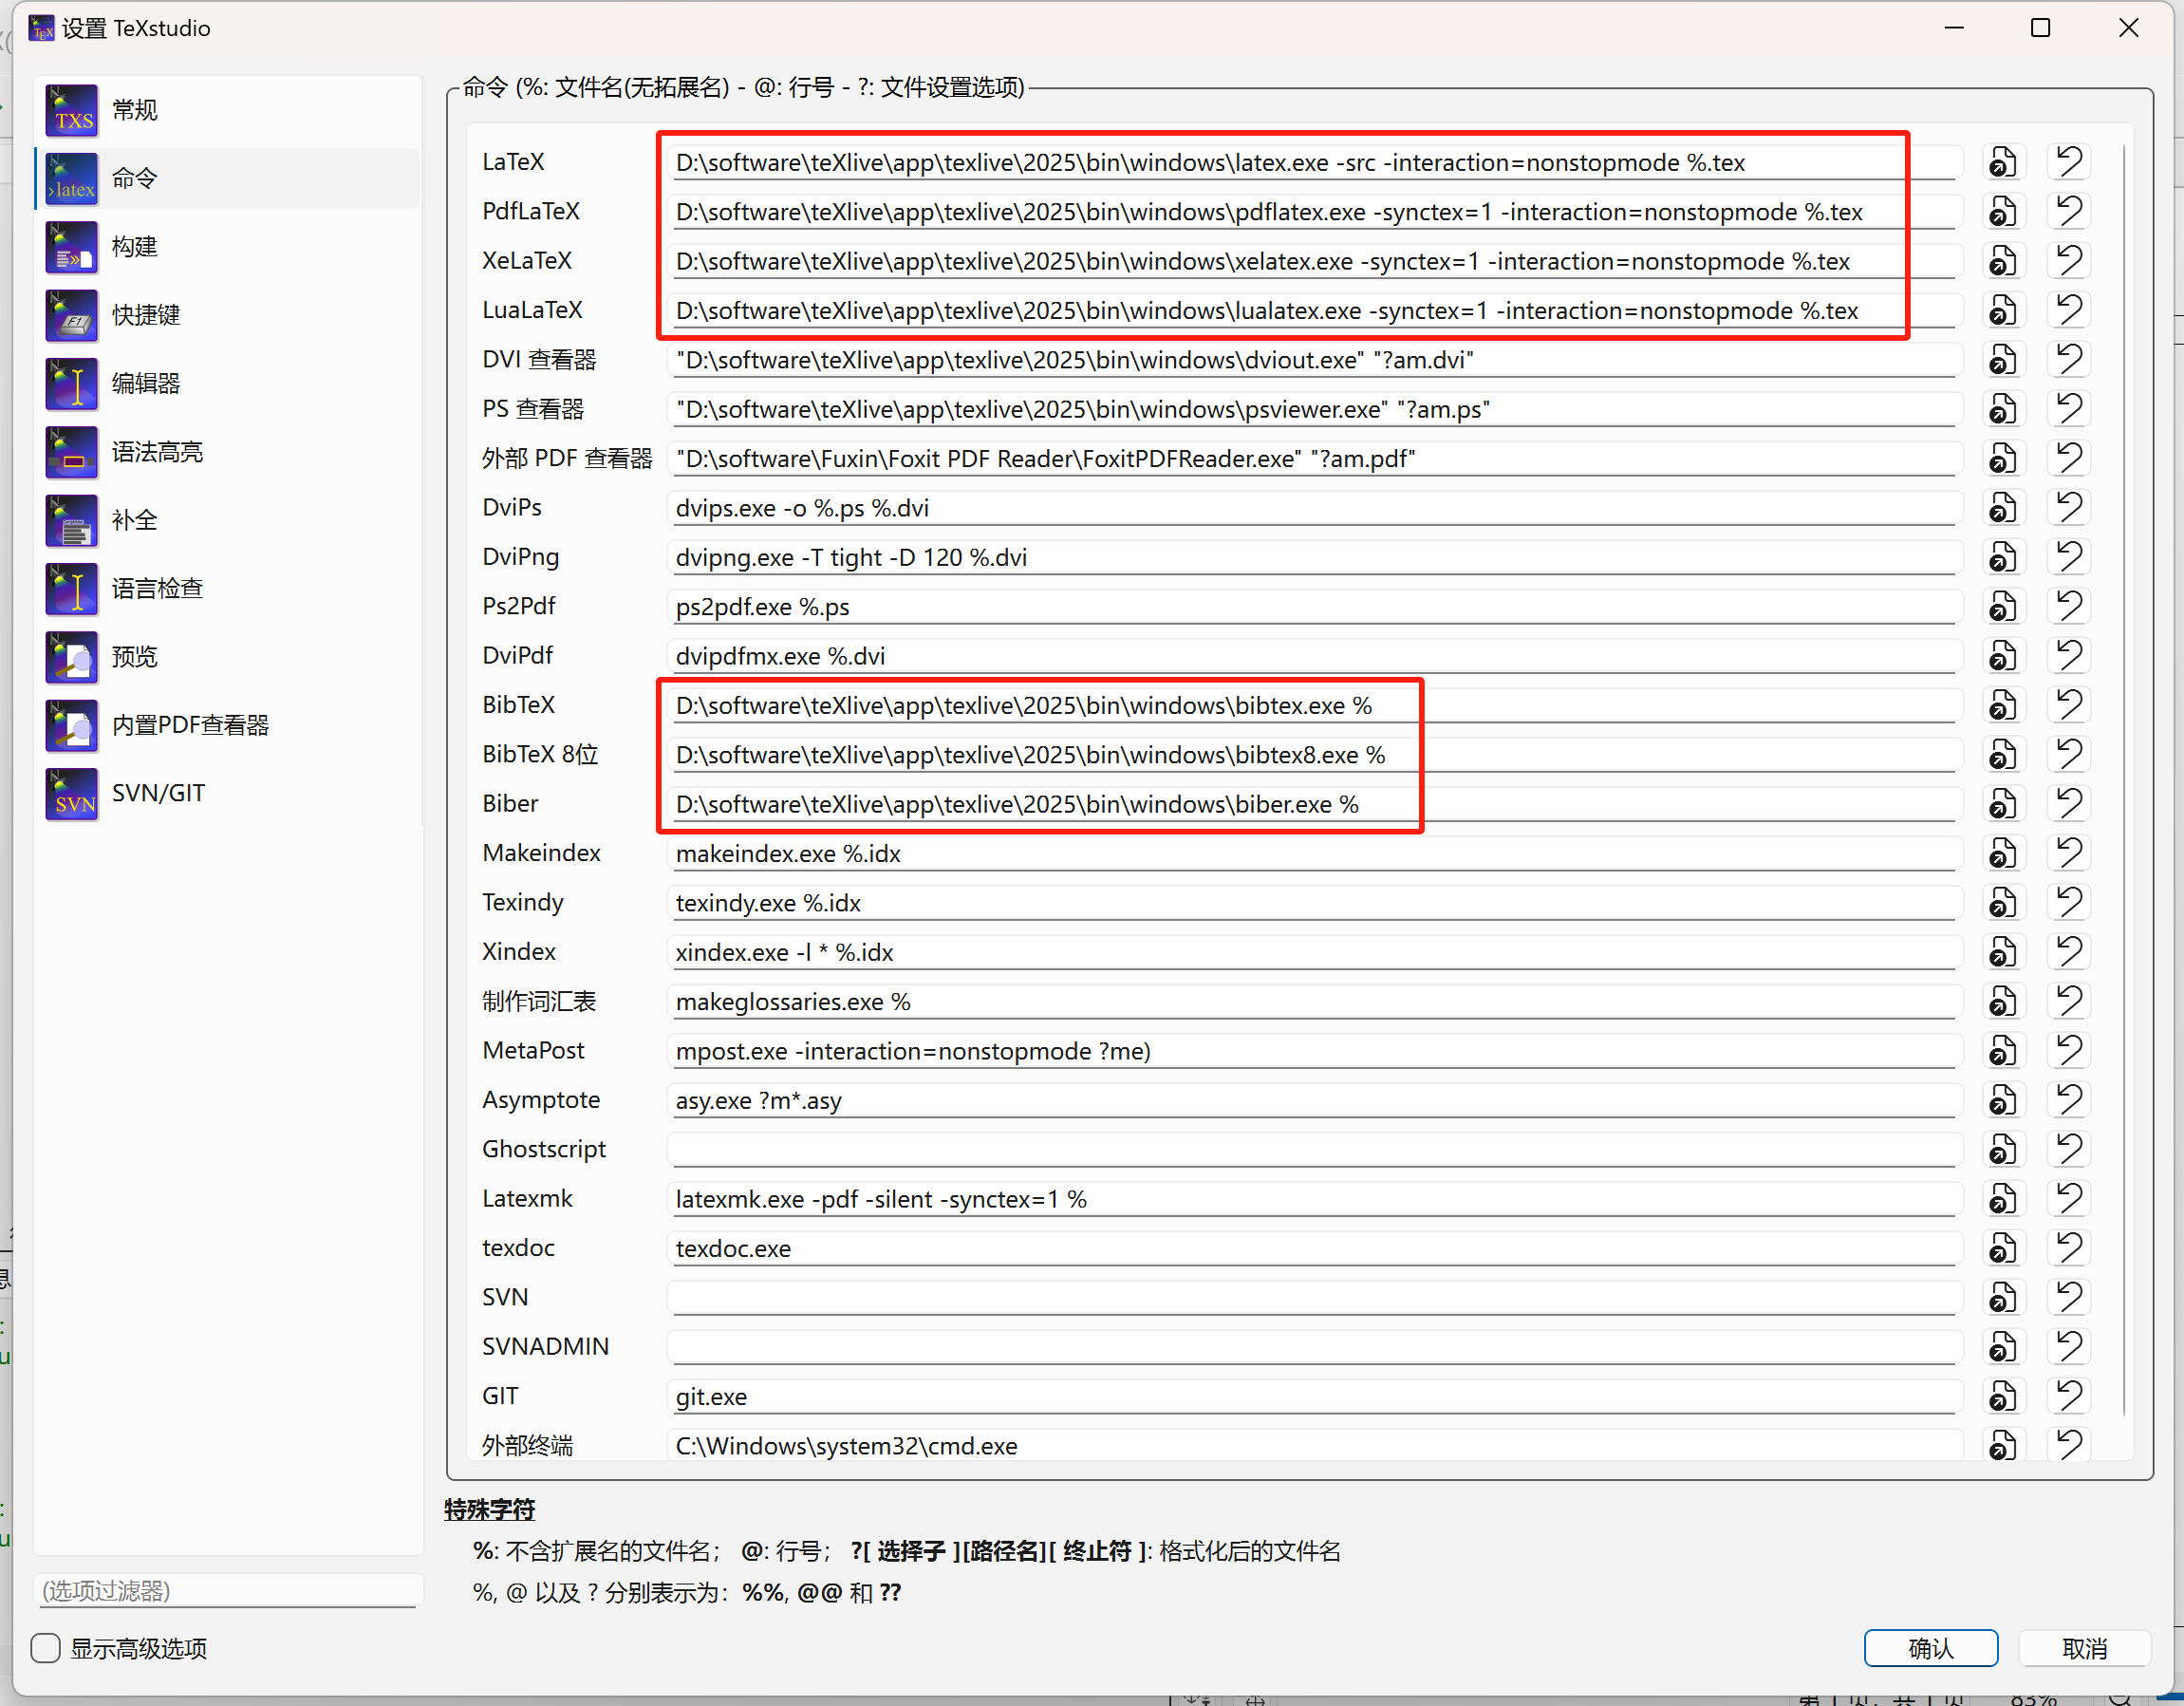Edit the Ps2Pdf command field

point(1314,607)
